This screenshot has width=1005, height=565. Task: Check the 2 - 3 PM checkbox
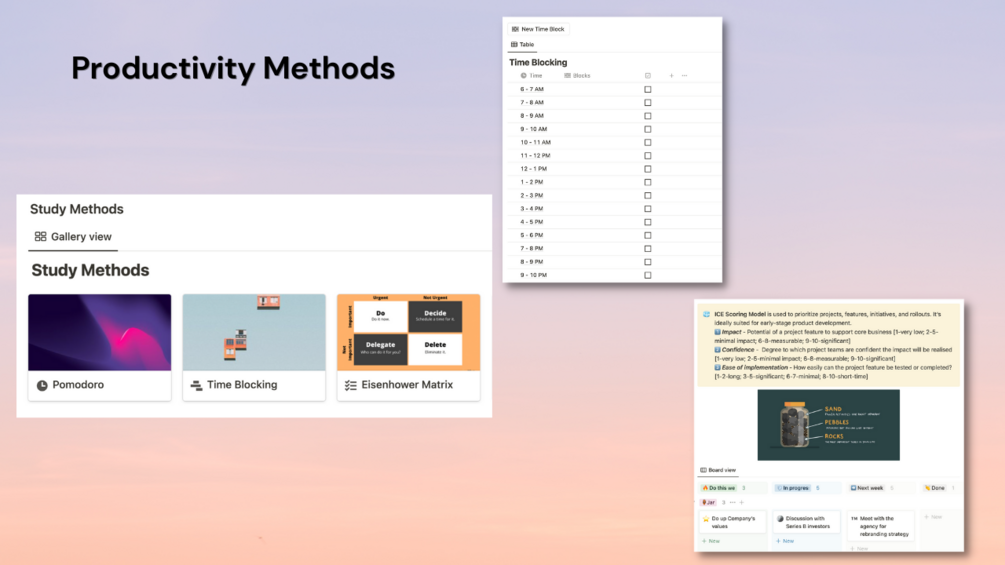[x=648, y=195]
